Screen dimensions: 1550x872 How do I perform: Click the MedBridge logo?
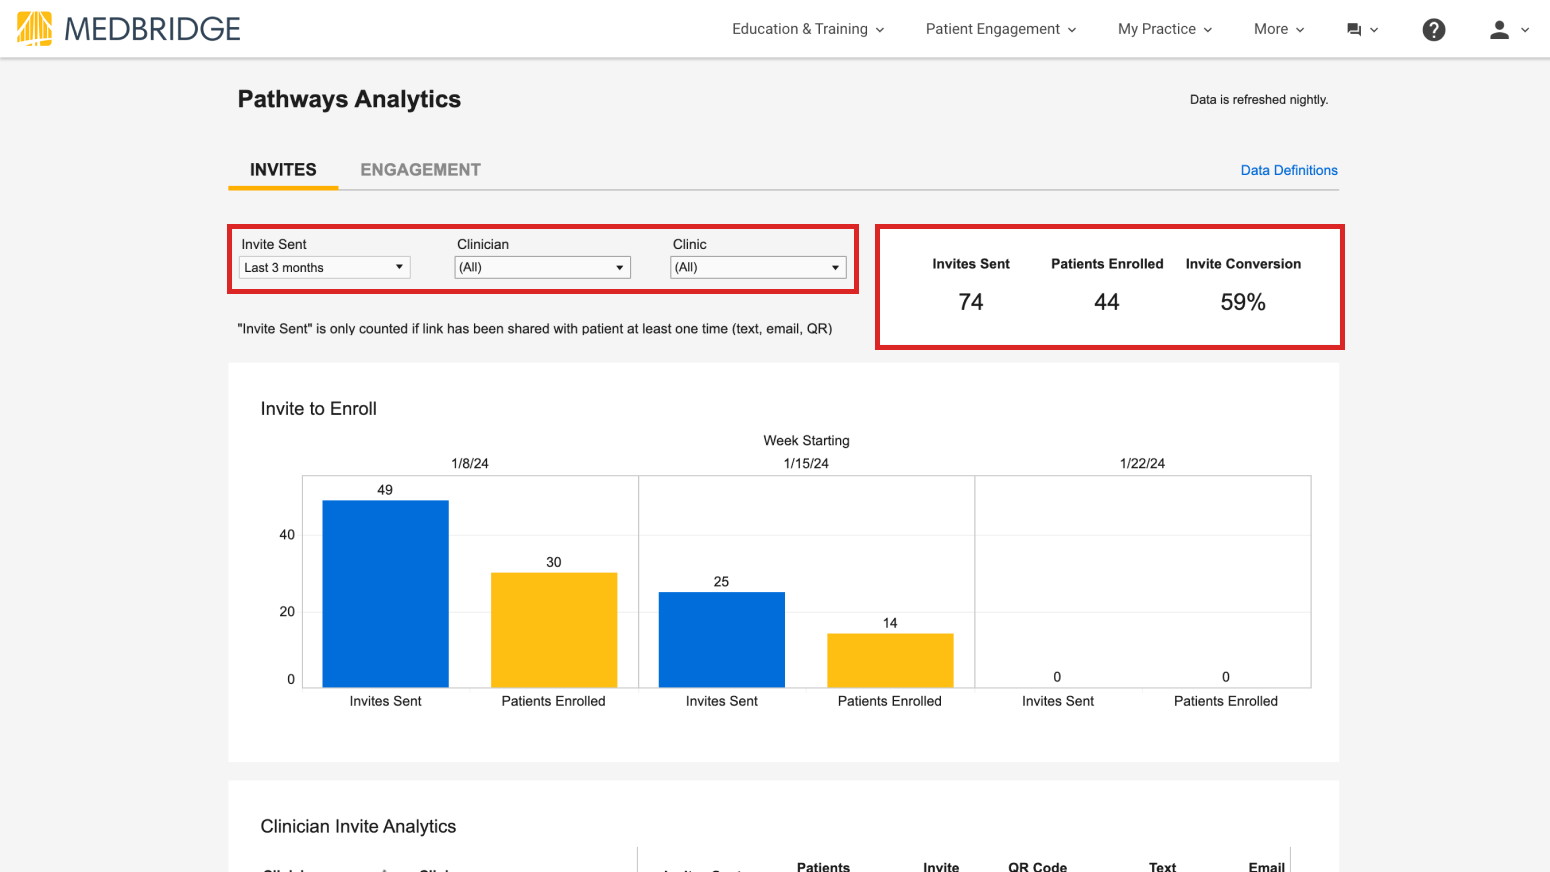[127, 29]
